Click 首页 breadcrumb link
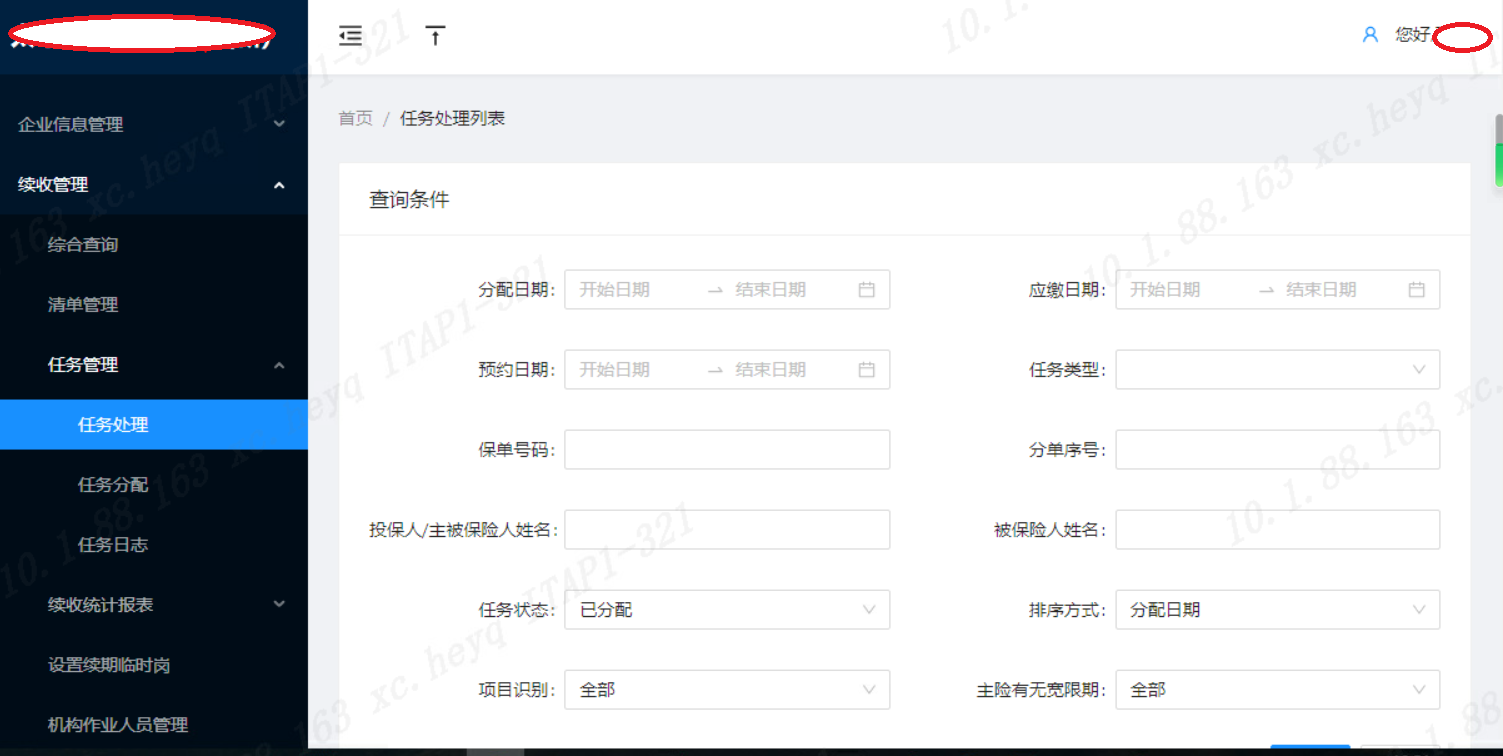Image resolution: width=1503 pixels, height=756 pixels. (x=355, y=119)
